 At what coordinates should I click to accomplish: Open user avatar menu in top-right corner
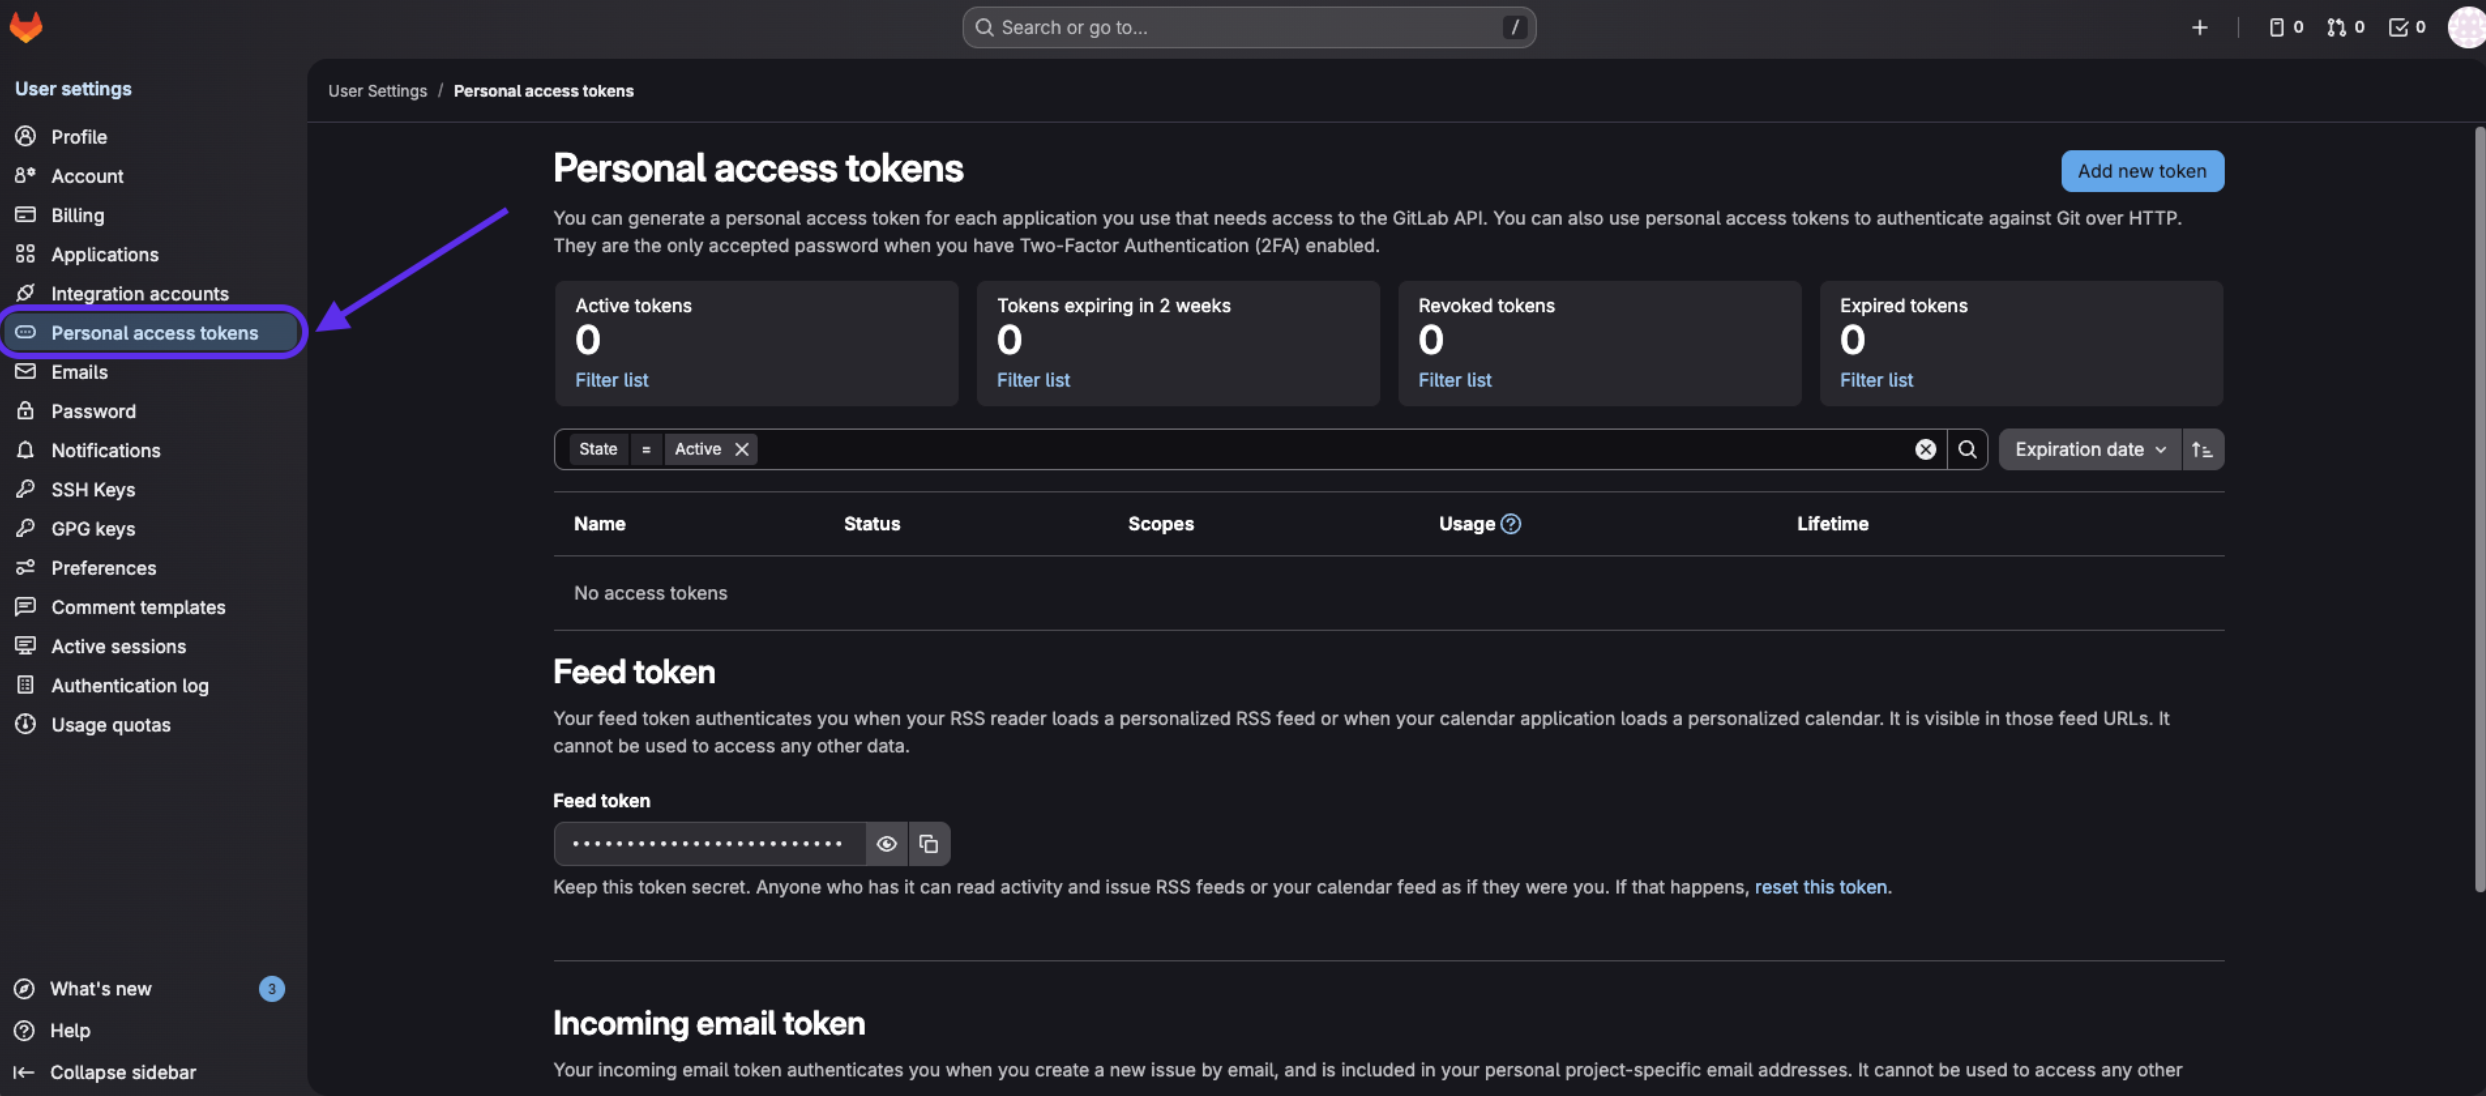(x=2465, y=27)
